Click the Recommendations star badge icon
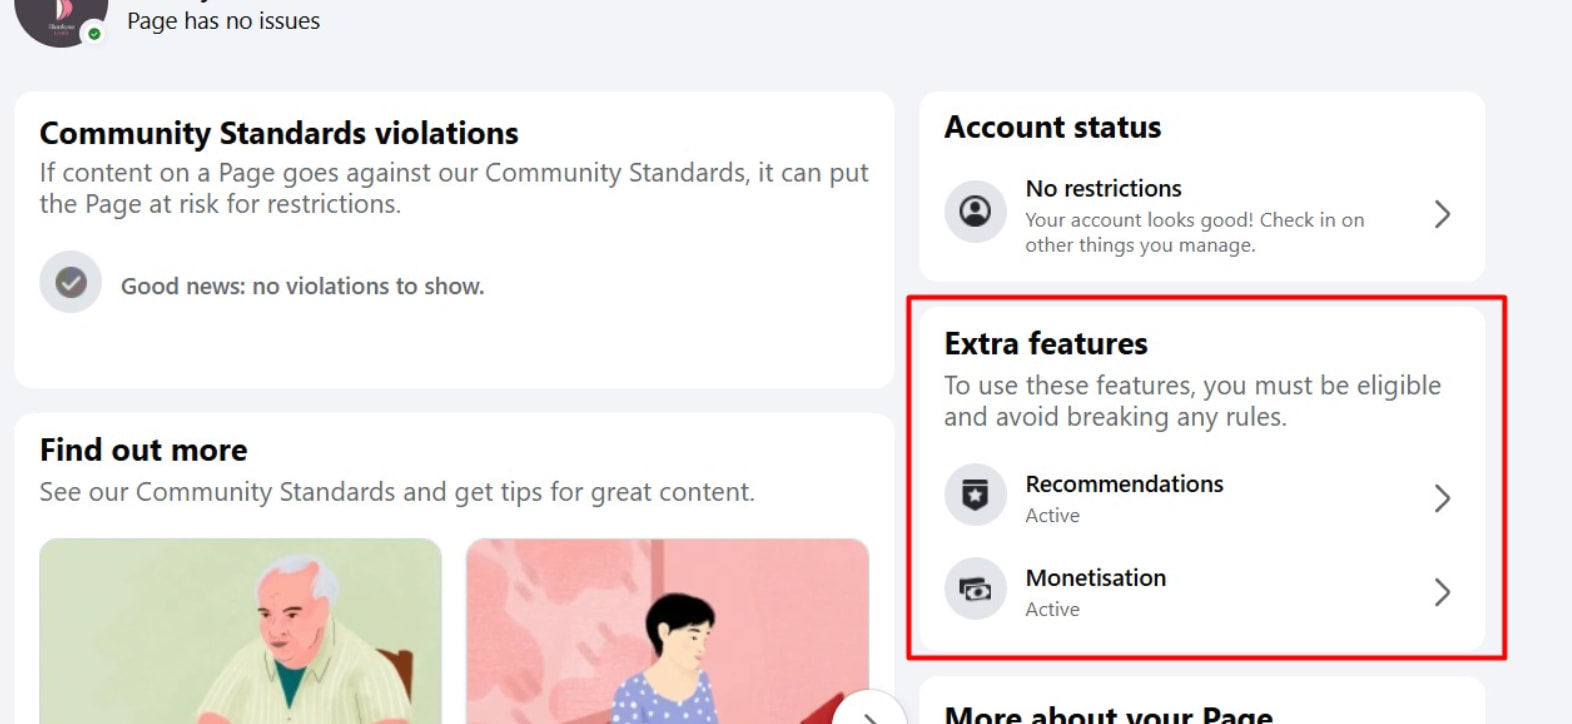1572x724 pixels. (x=975, y=494)
